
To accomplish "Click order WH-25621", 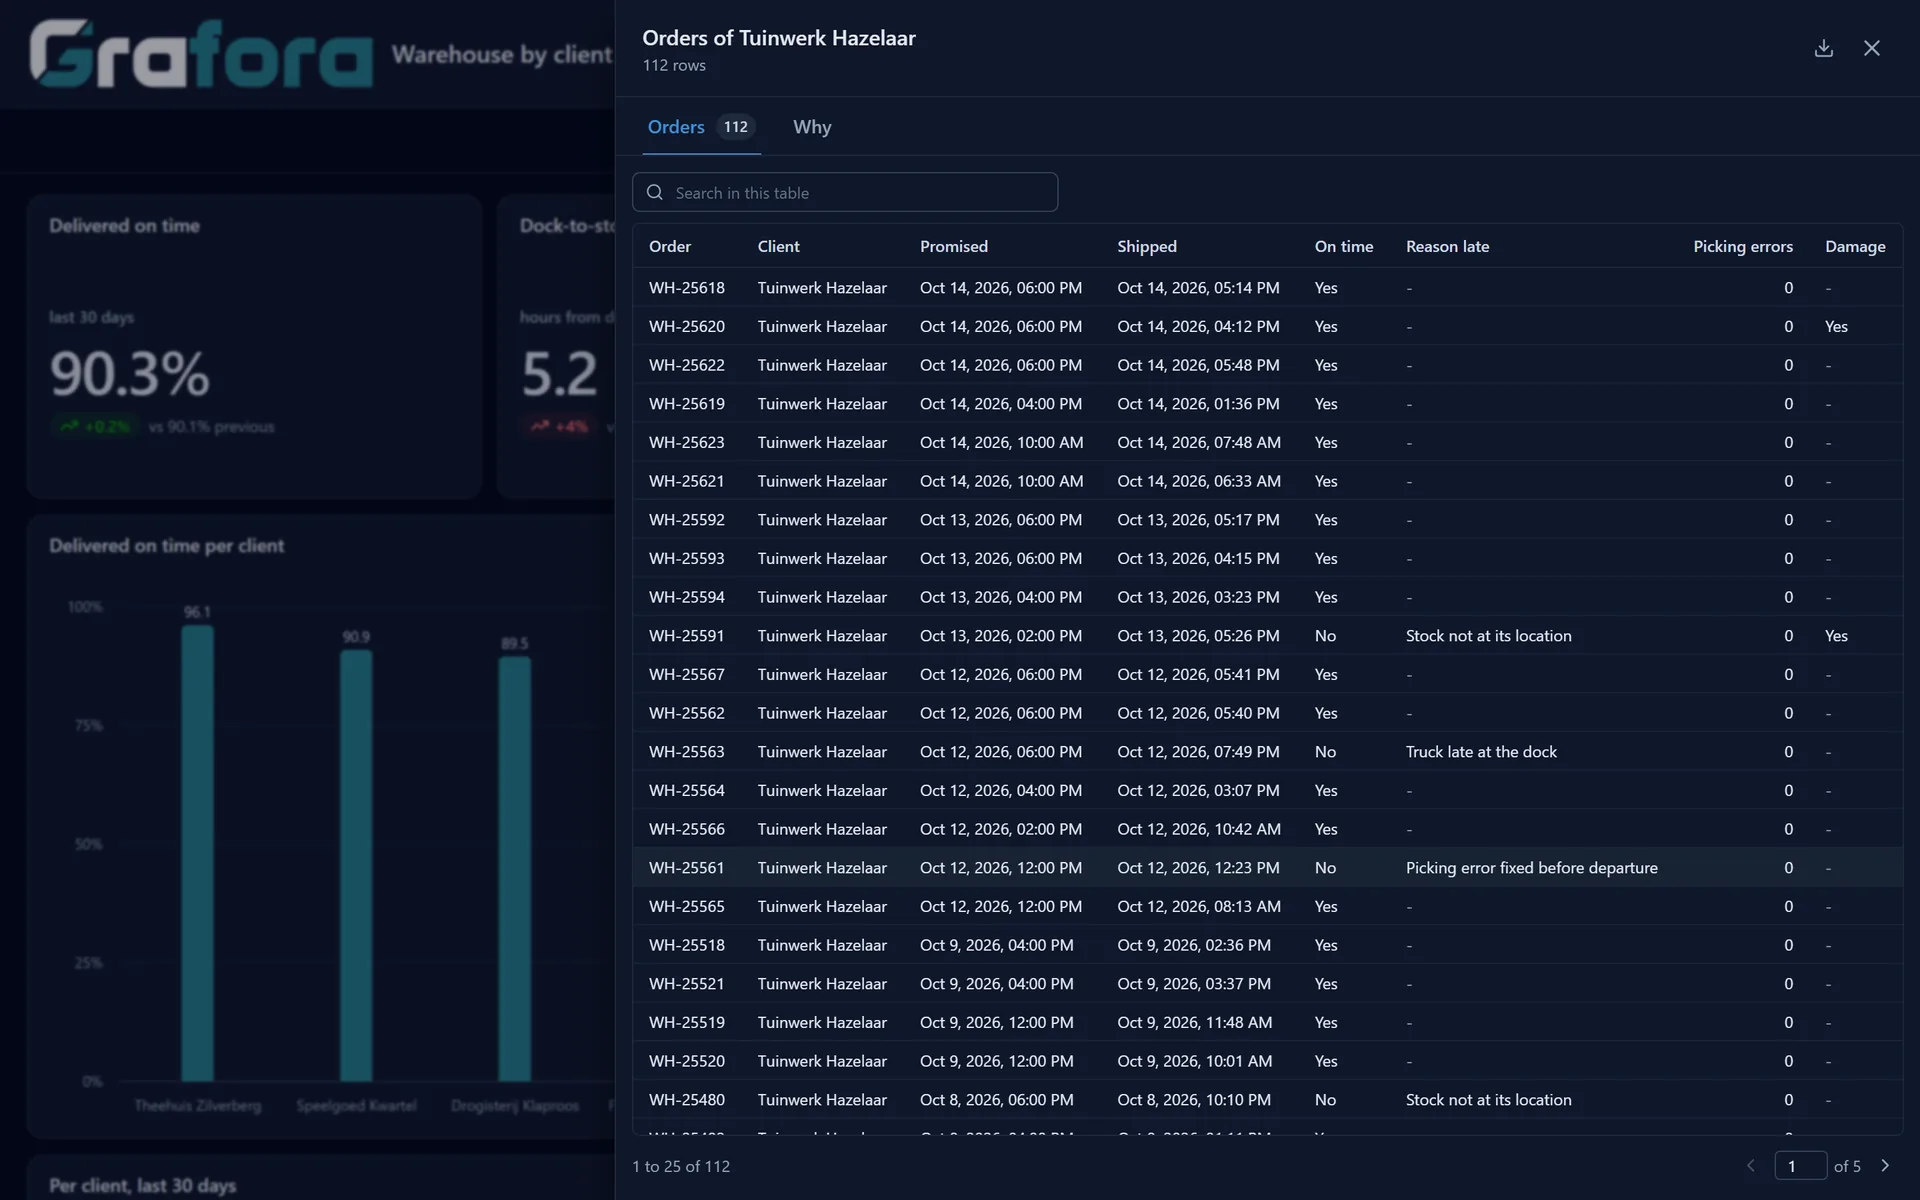I will click(x=686, y=481).
